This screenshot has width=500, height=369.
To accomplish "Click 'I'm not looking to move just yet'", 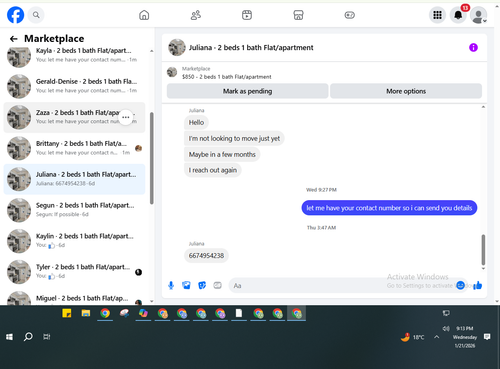I will point(234,138).
